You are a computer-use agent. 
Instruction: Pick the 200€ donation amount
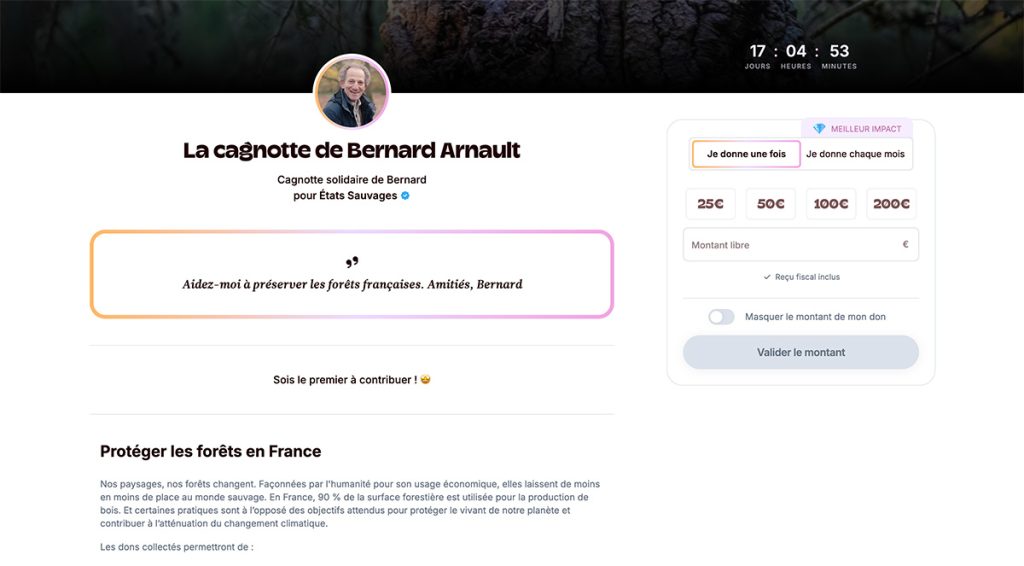(891, 204)
